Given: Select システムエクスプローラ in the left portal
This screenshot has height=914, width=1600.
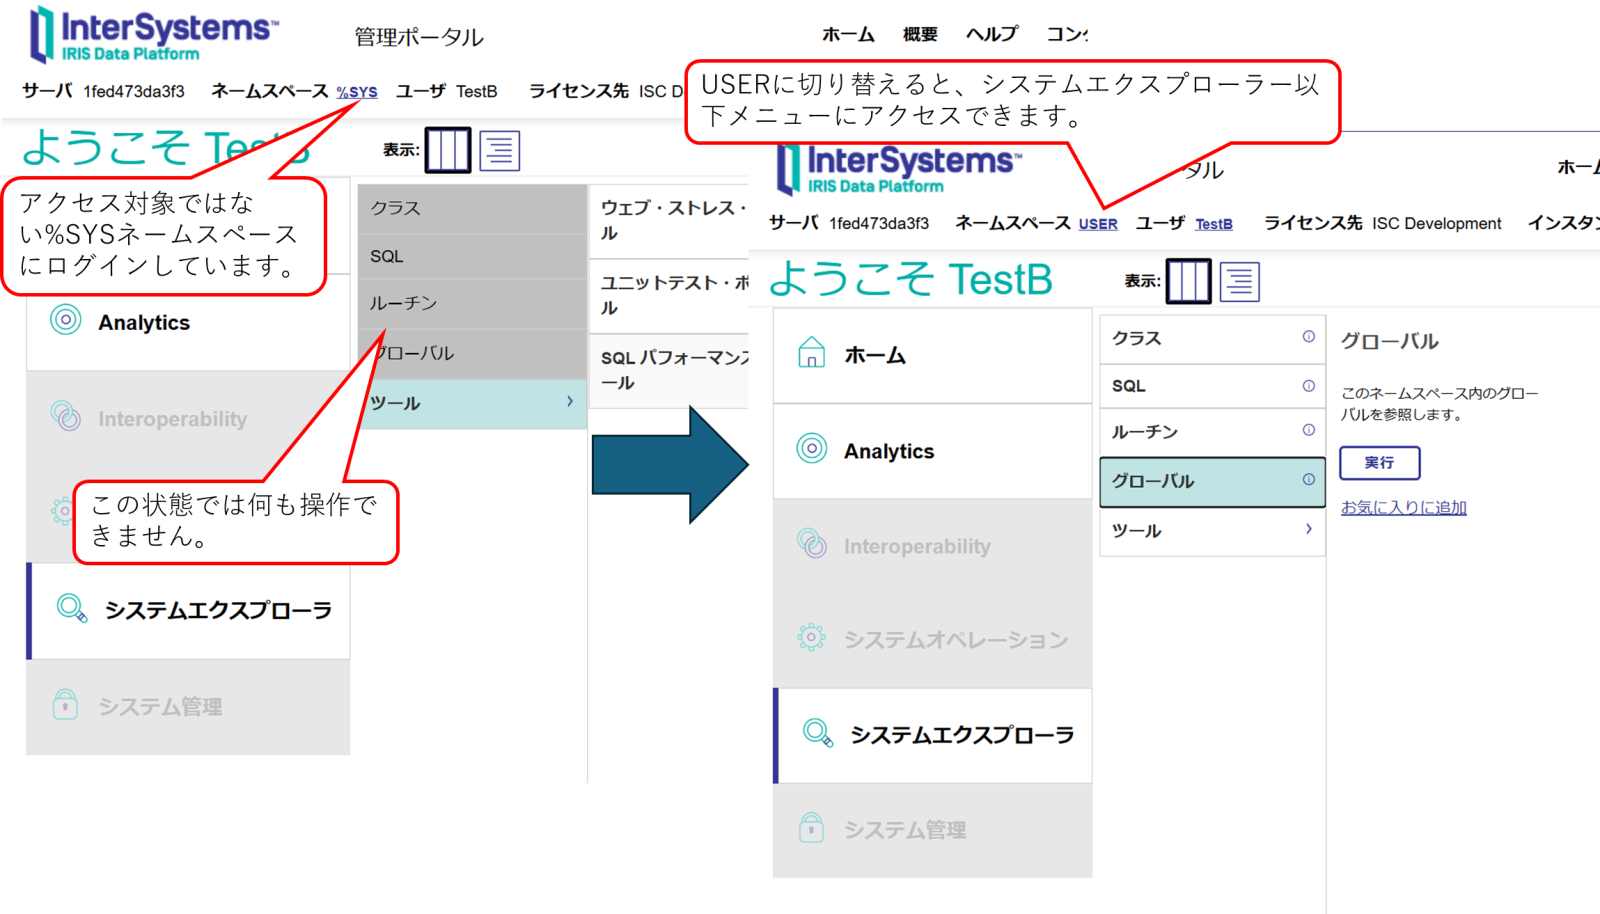Looking at the screenshot, I should pyautogui.click(x=188, y=610).
